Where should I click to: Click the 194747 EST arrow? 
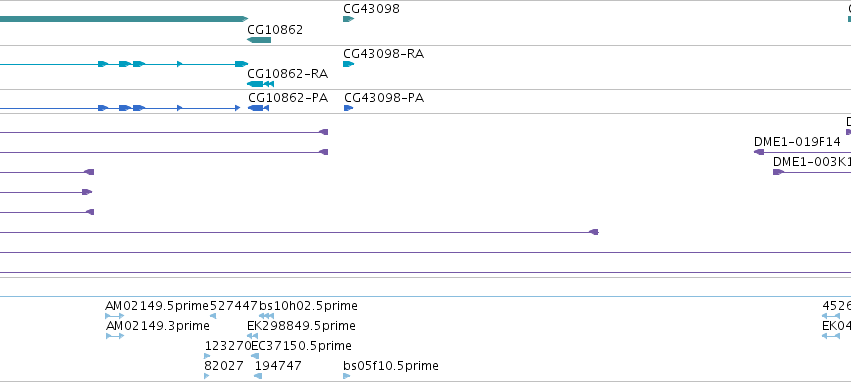pyautogui.click(x=258, y=376)
